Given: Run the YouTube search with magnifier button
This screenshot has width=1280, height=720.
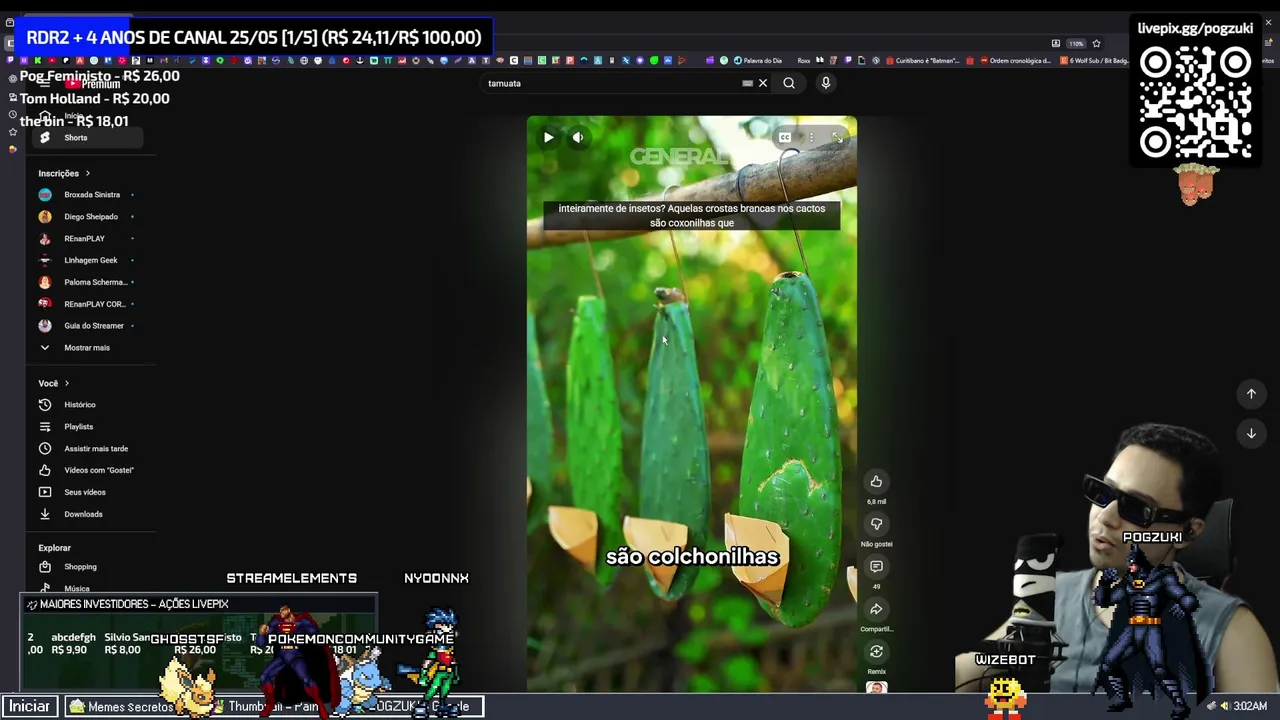Looking at the screenshot, I should point(789,83).
